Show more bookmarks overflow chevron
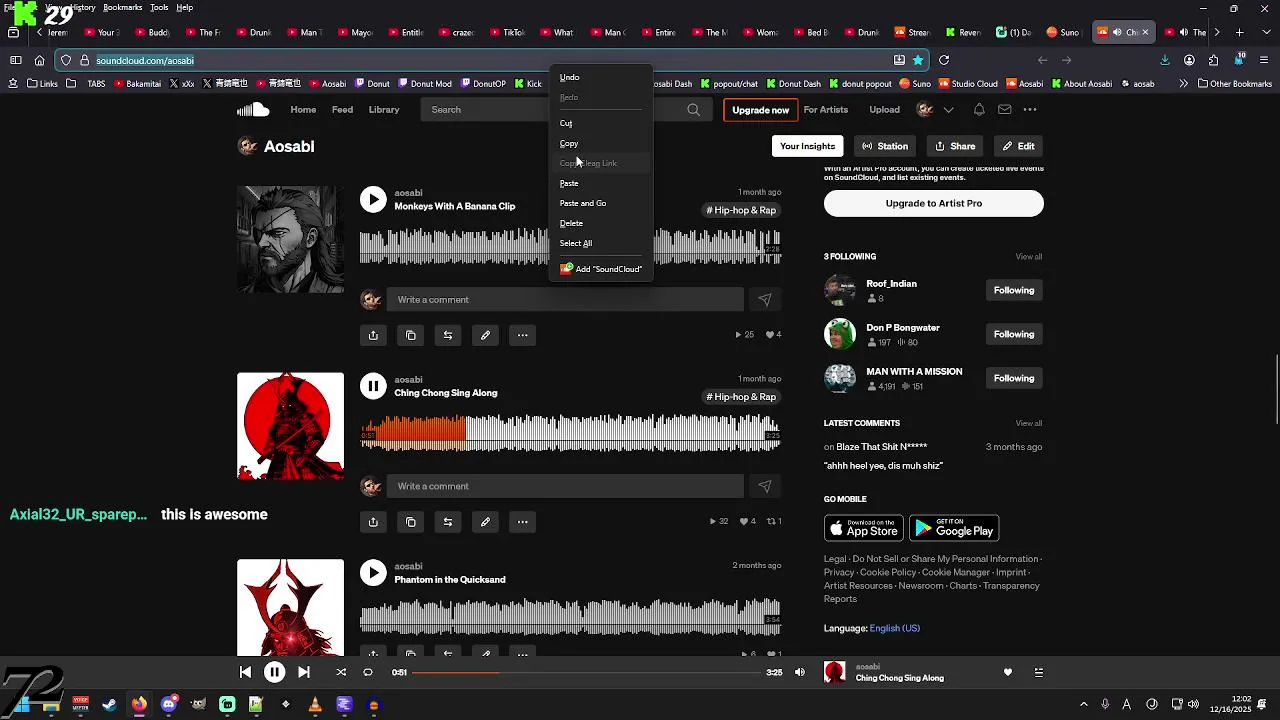1280x720 pixels. coord(1183,83)
